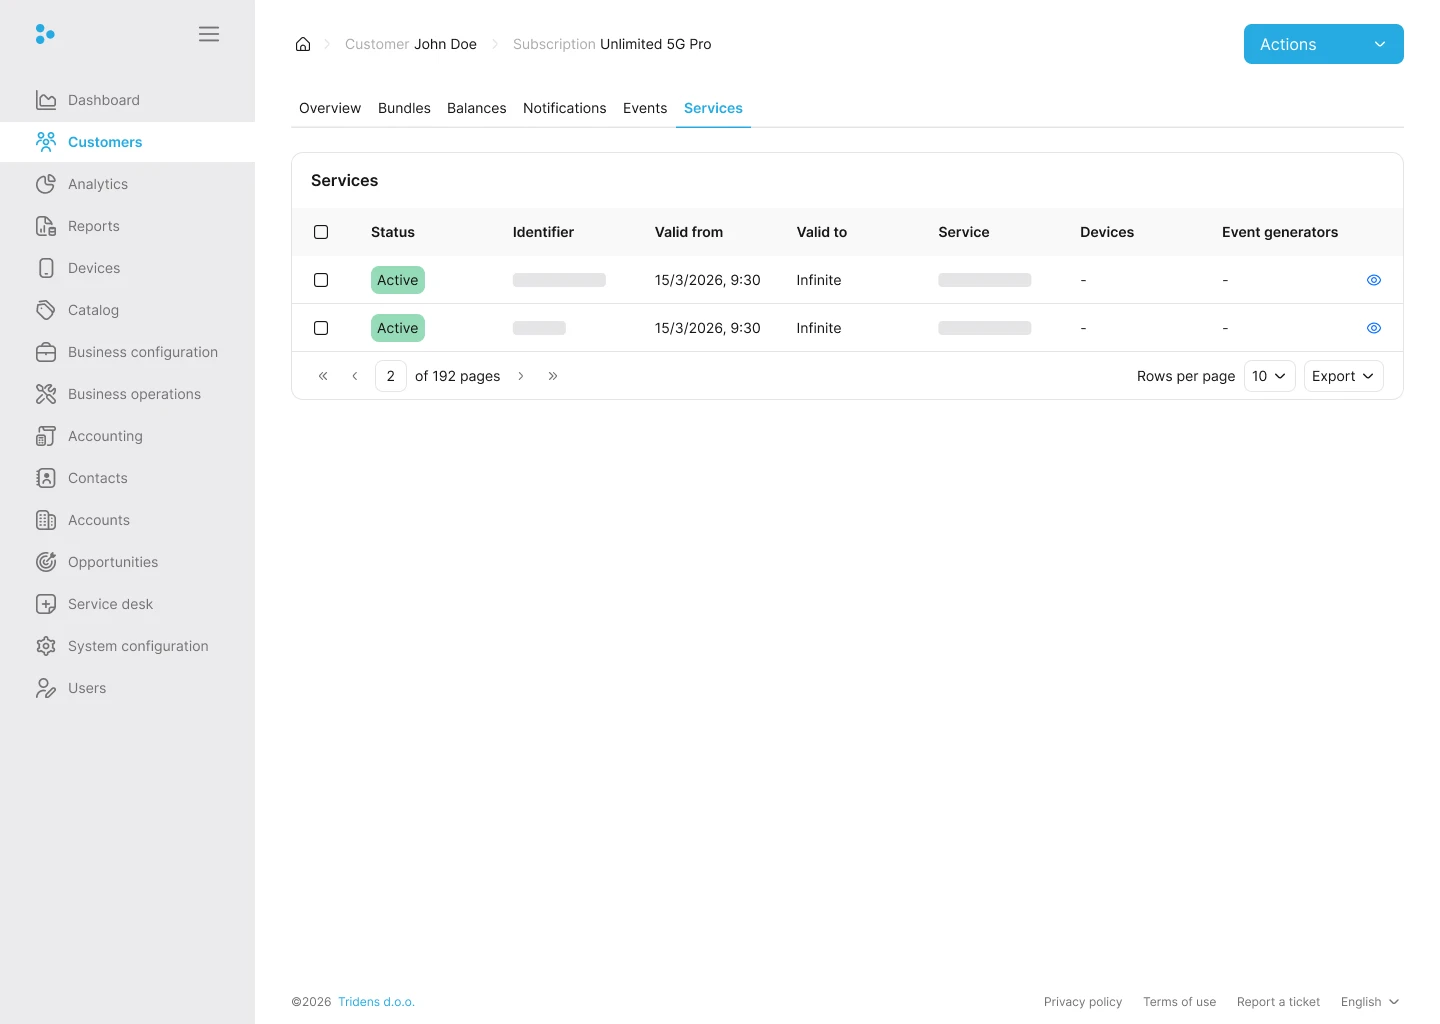Switch to the Balances tab
The width and height of the screenshot is (1440, 1024).
[x=476, y=108]
